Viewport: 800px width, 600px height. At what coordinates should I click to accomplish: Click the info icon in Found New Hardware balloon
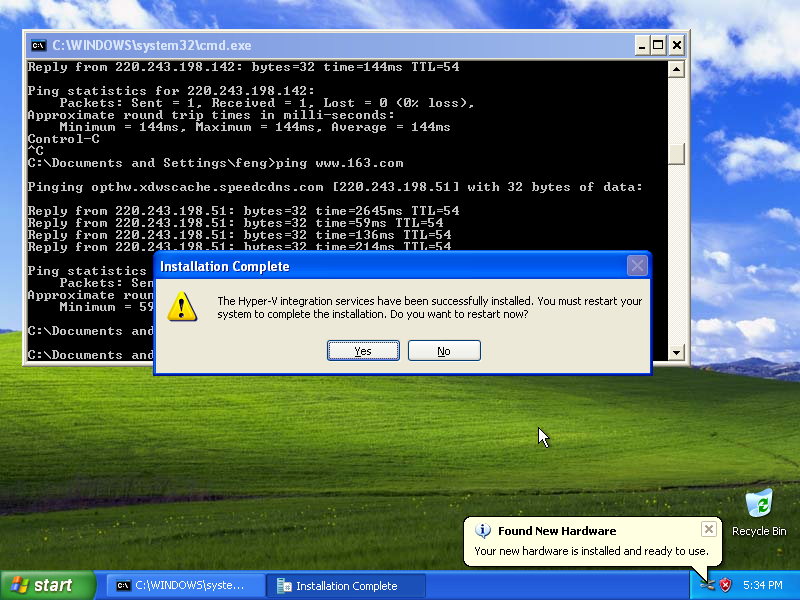coord(483,531)
